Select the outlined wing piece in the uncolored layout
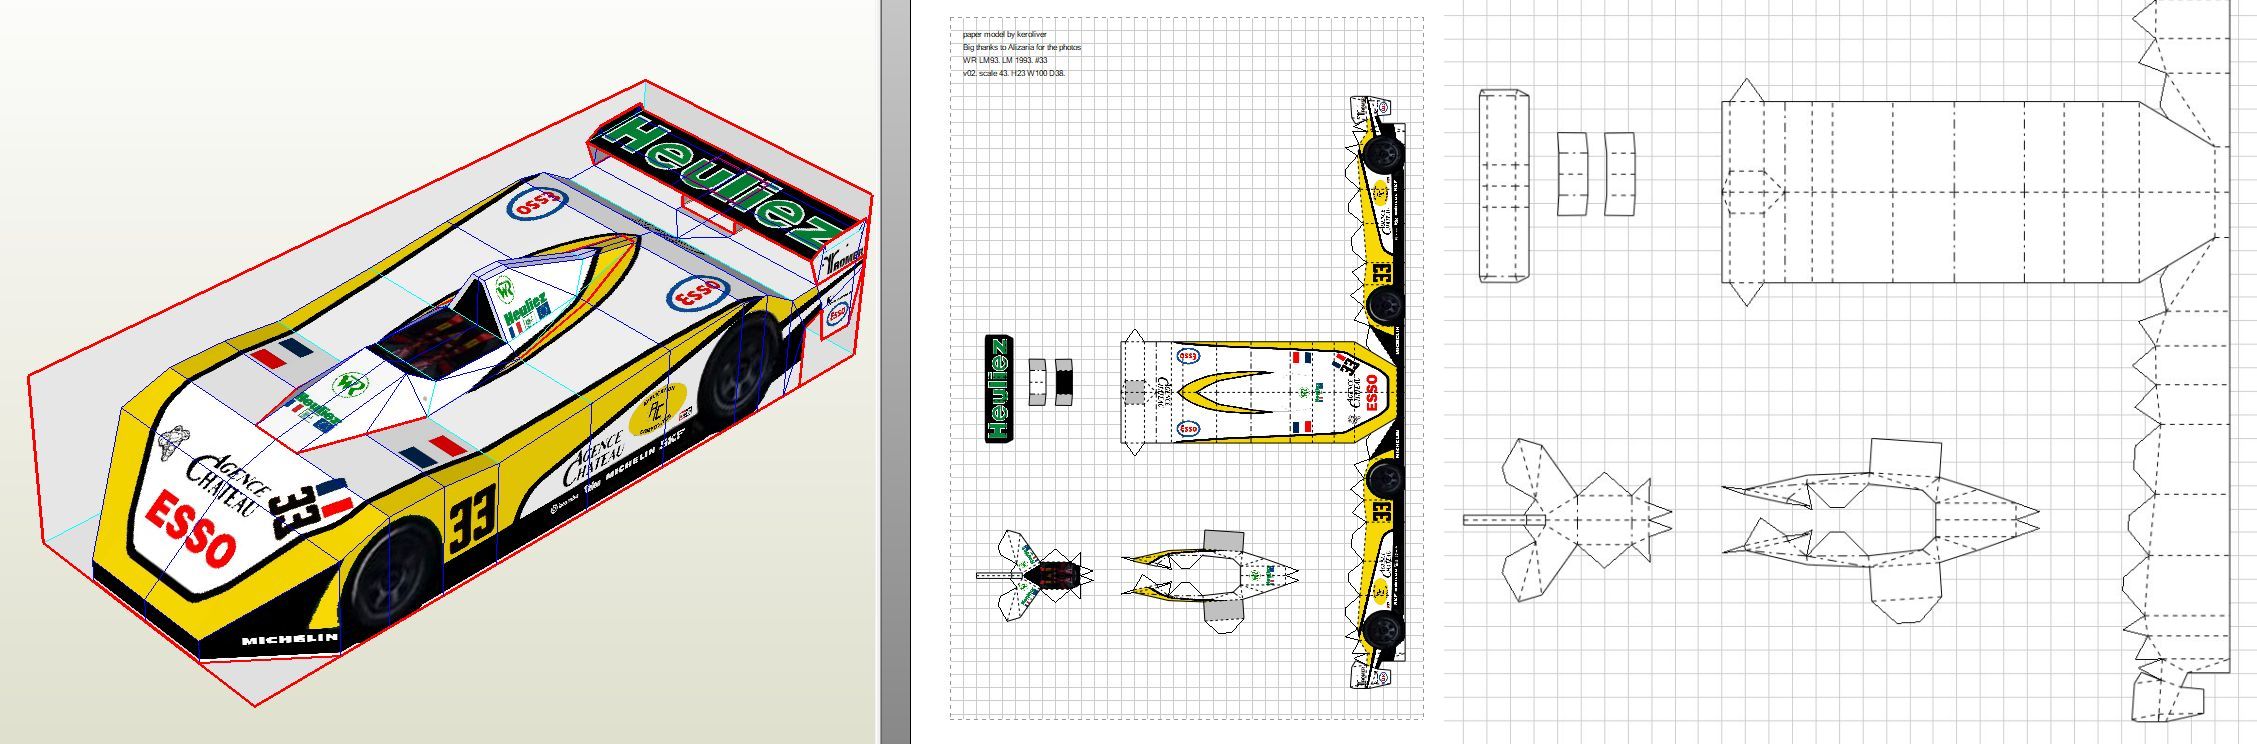2257x744 pixels. pyautogui.click(x=1504, y=186)
